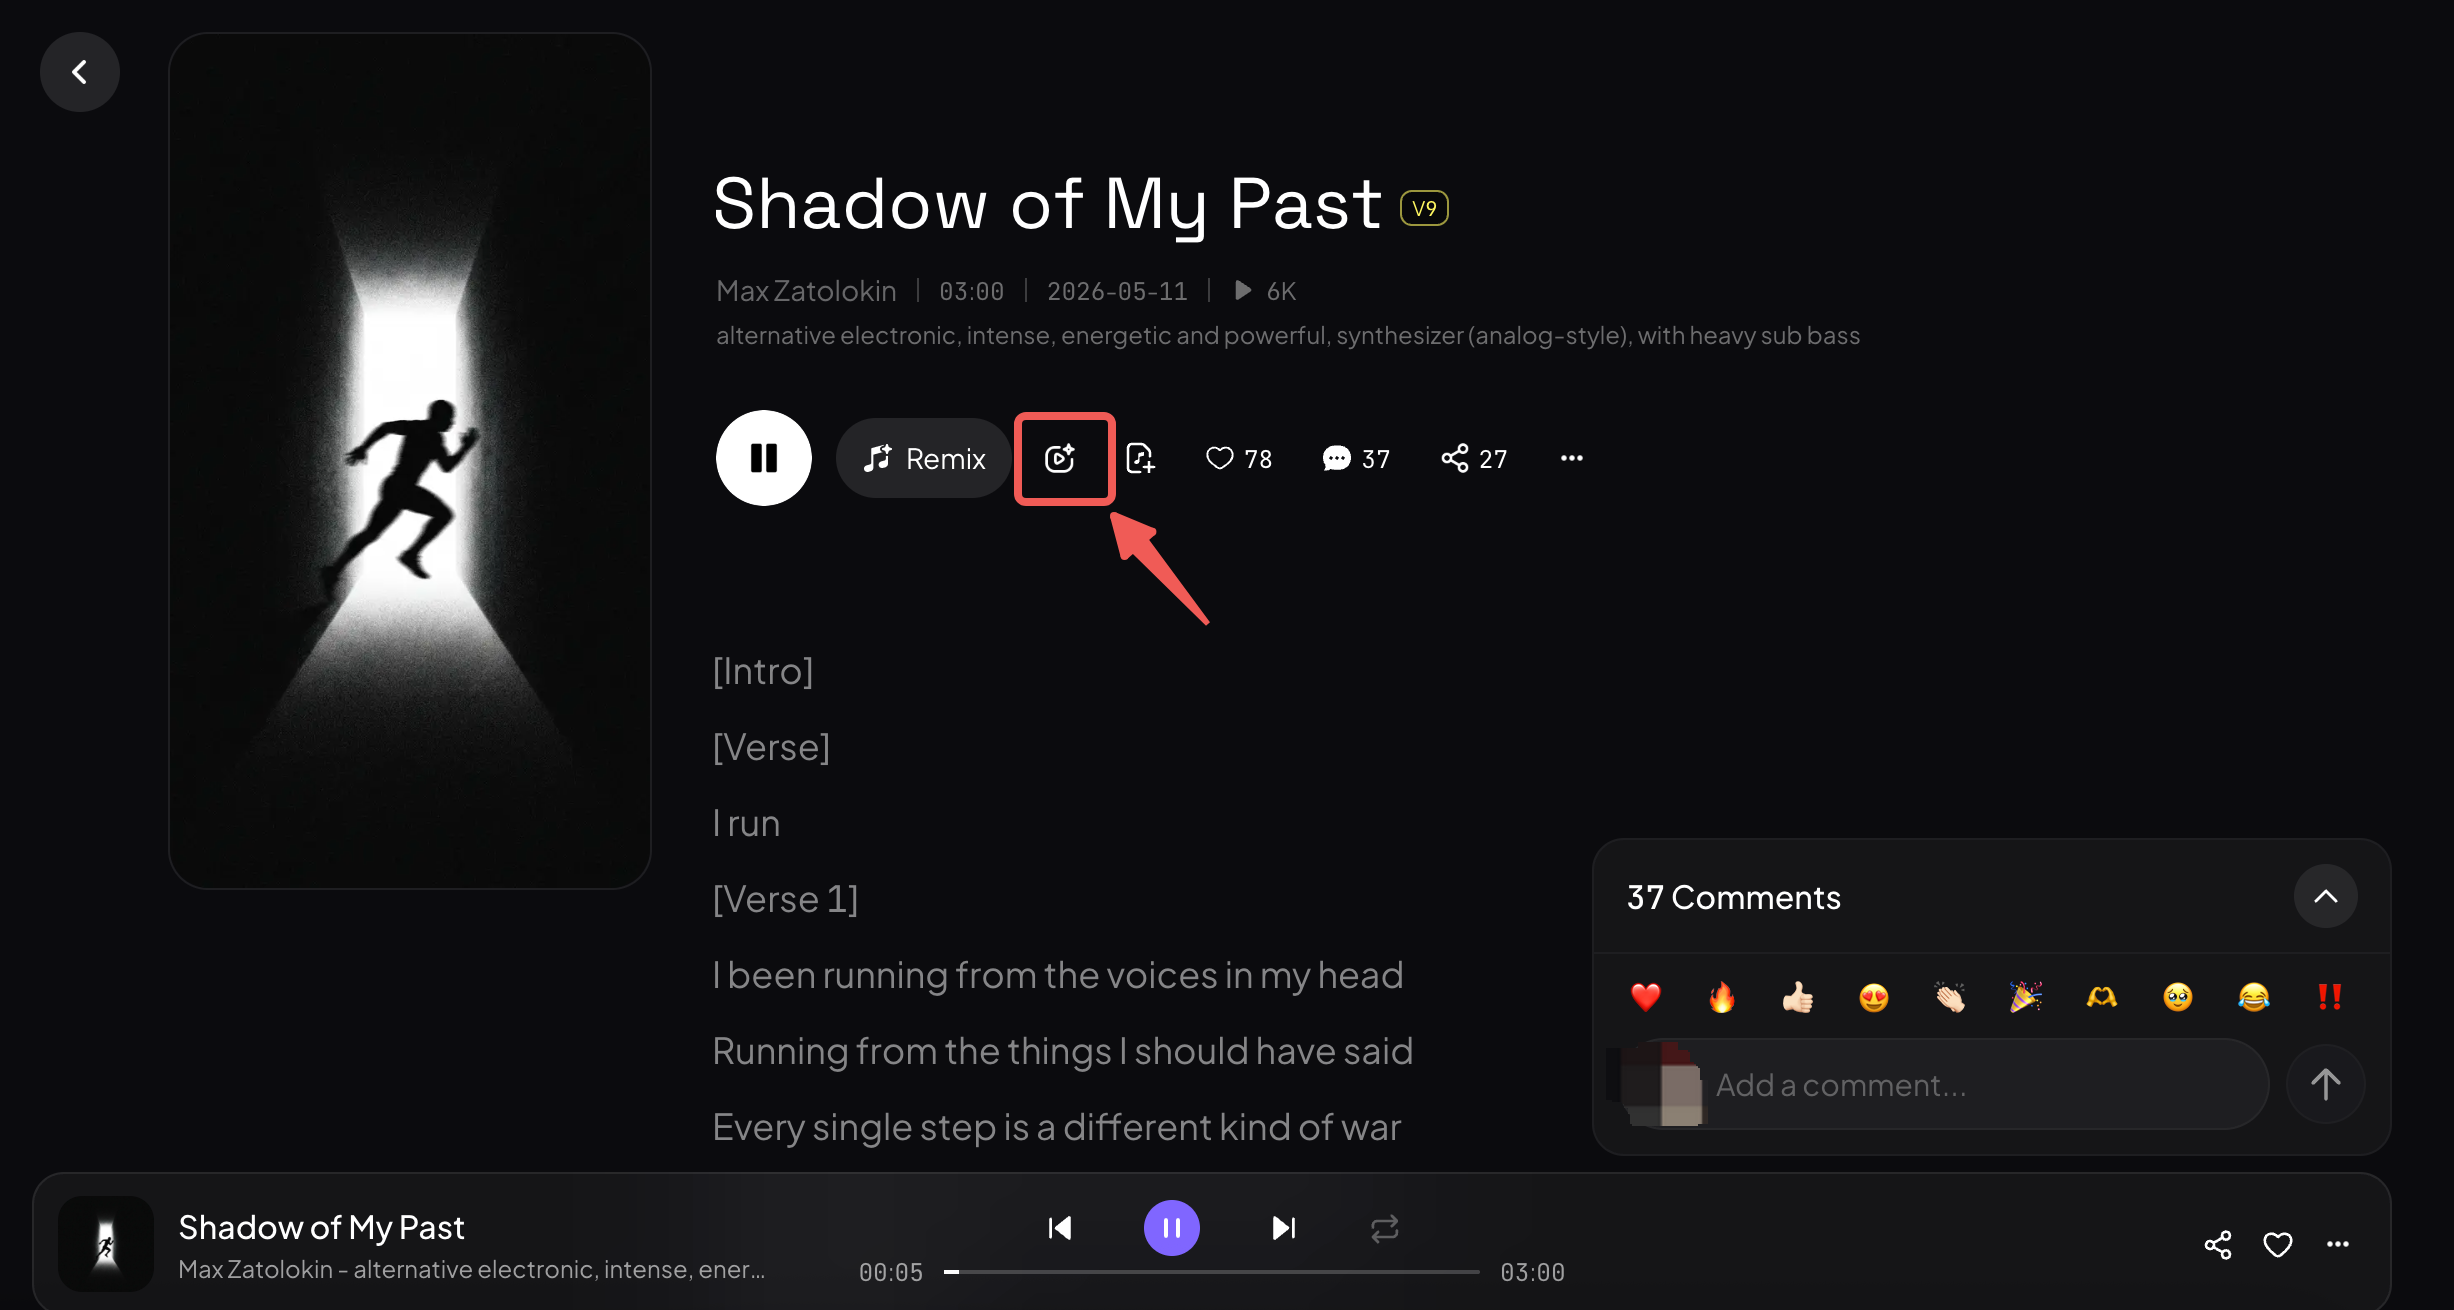Pause the song with large white button
Screen dimensions: 2454x1310
click(764, 458)
